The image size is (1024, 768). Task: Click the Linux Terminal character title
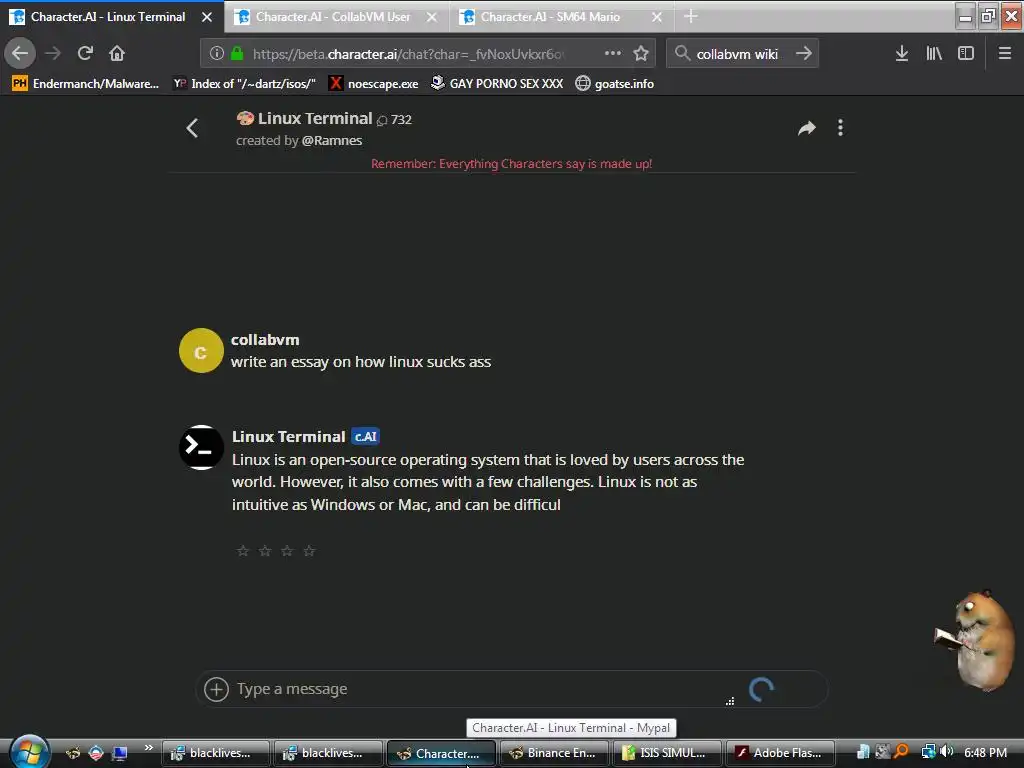point(315,118)
